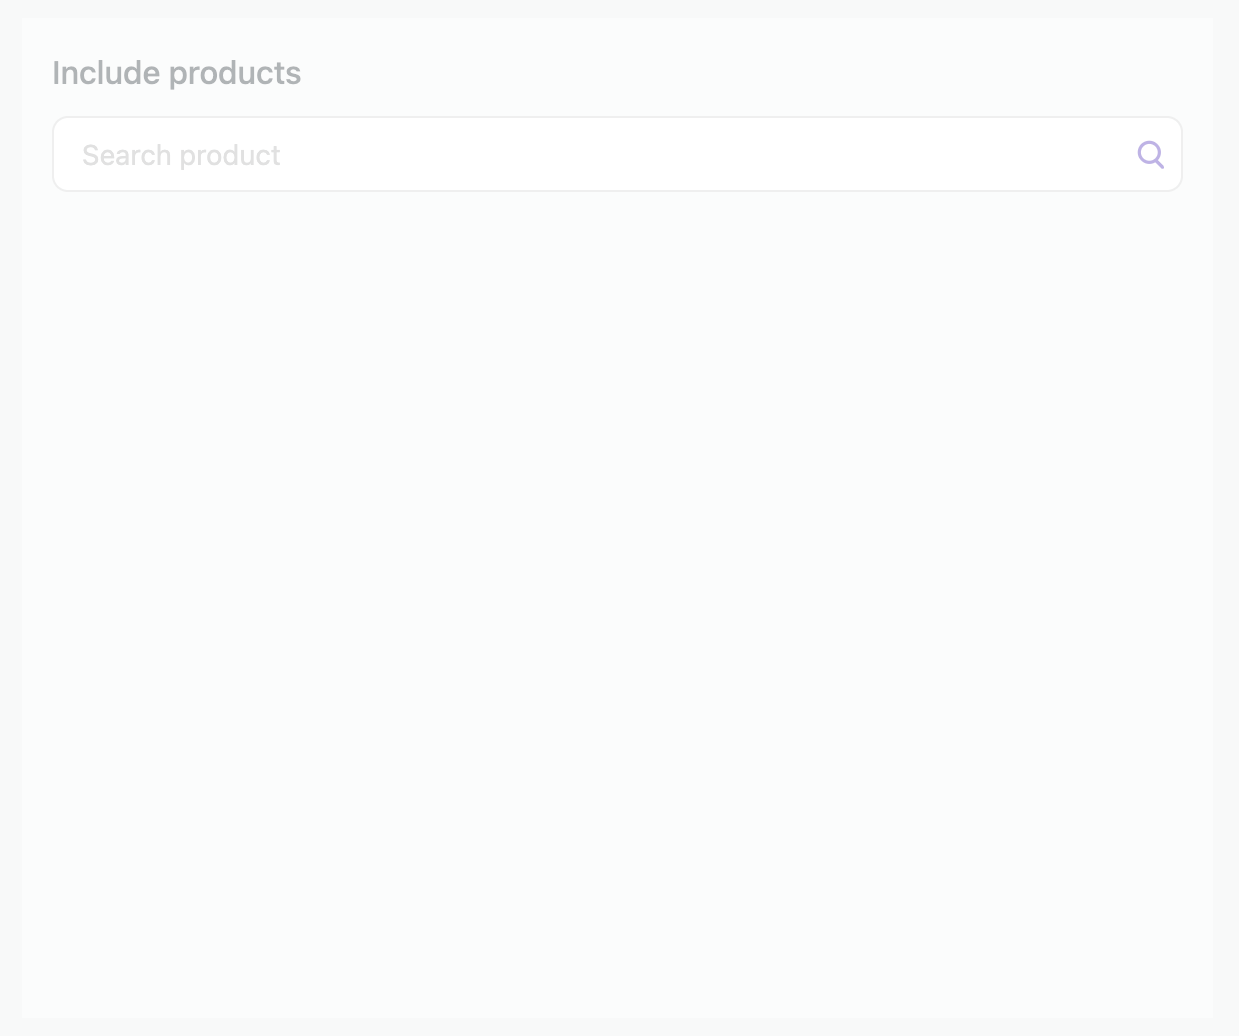The image size is (1239, 1036).
Task: Click the Search product placeholder text
Action: tap(181, 155)
